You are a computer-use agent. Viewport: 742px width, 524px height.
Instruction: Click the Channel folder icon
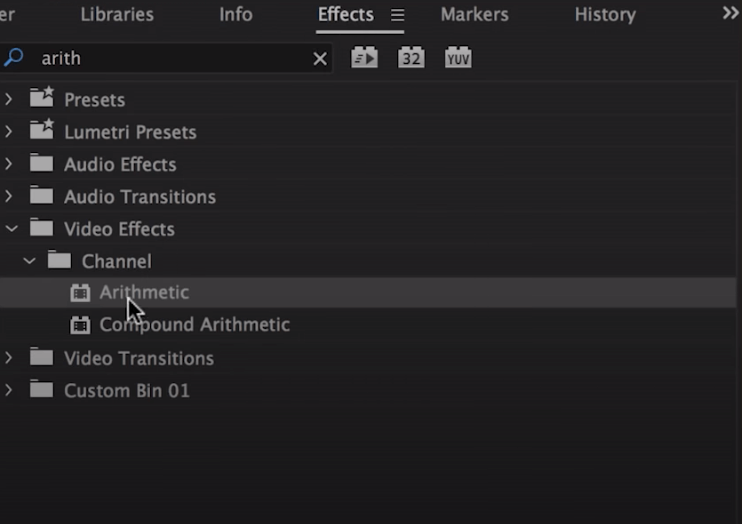[x=59, y=259]
